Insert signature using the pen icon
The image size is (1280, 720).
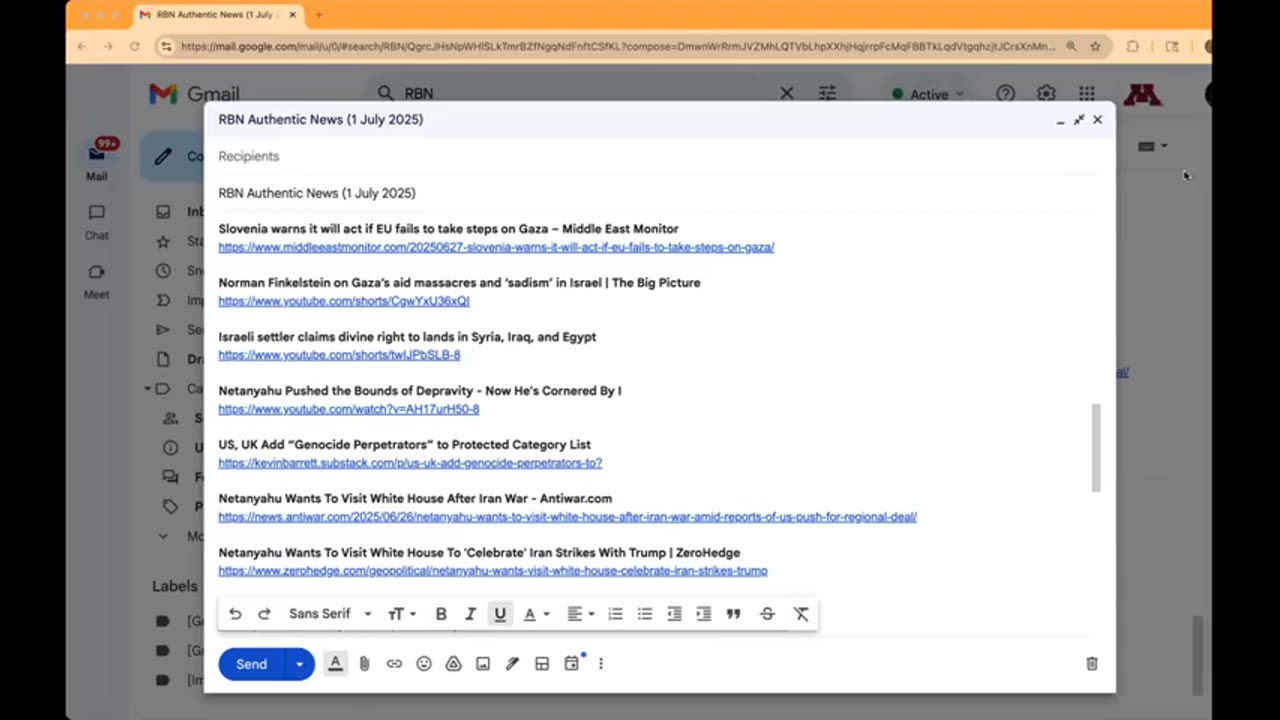(x=512, y=664)
